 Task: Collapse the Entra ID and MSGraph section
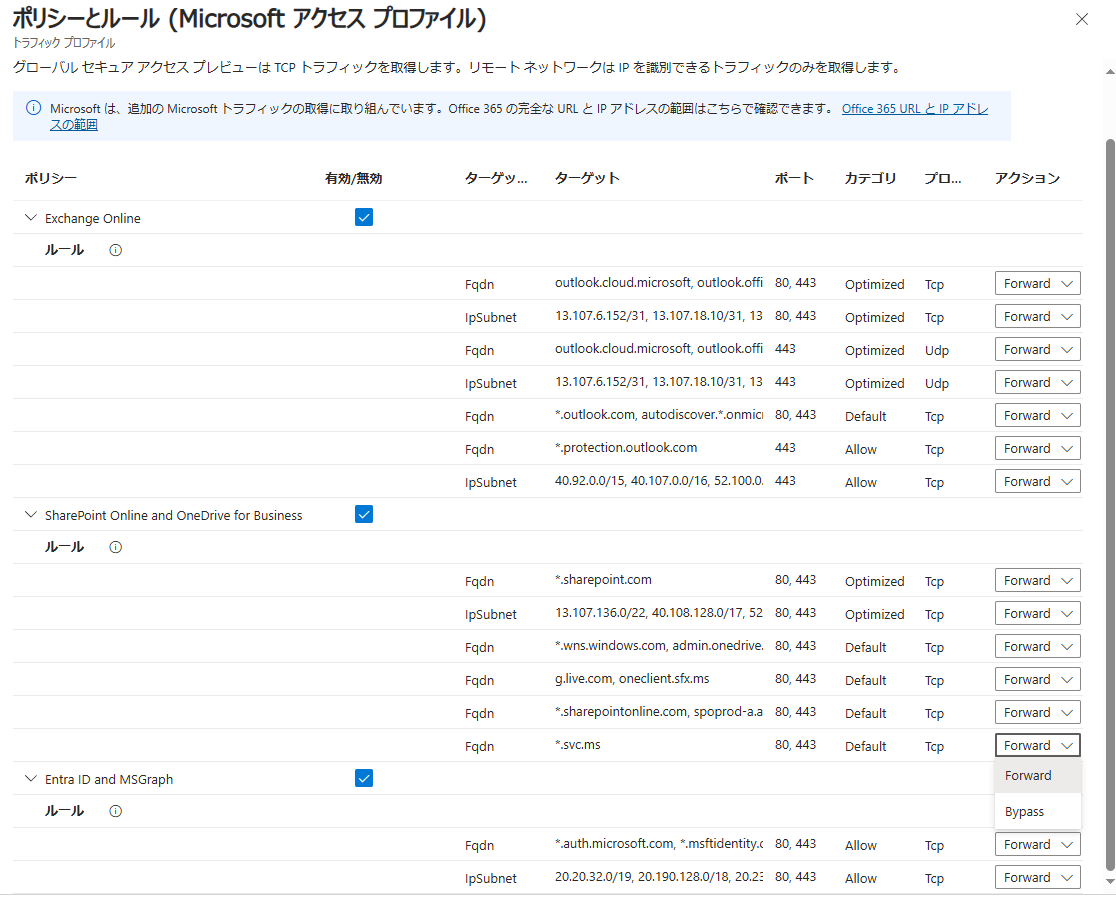(x=29, y=778)
